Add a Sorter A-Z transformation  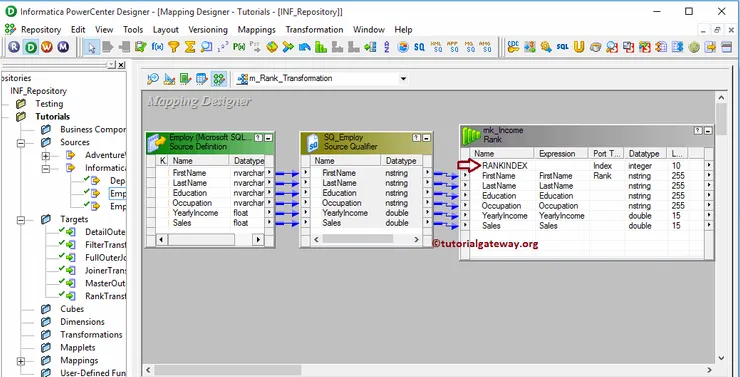387,47
